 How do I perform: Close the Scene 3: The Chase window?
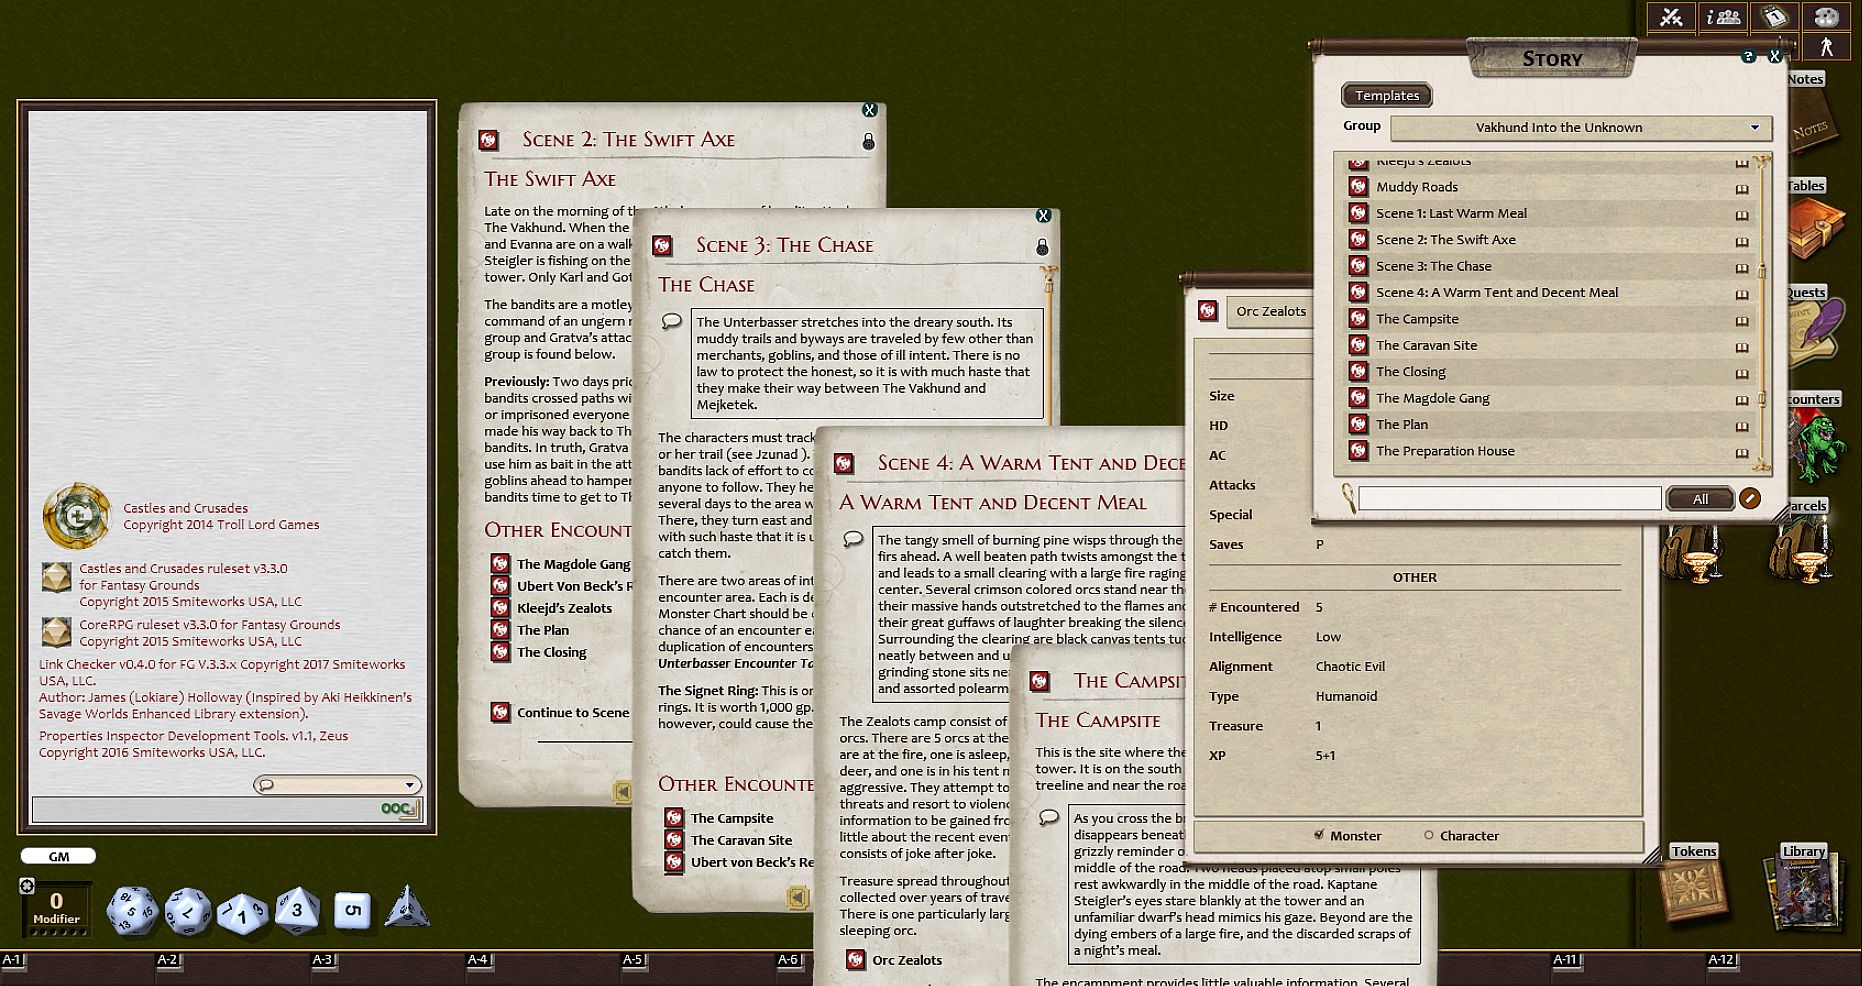point(1043,216)
